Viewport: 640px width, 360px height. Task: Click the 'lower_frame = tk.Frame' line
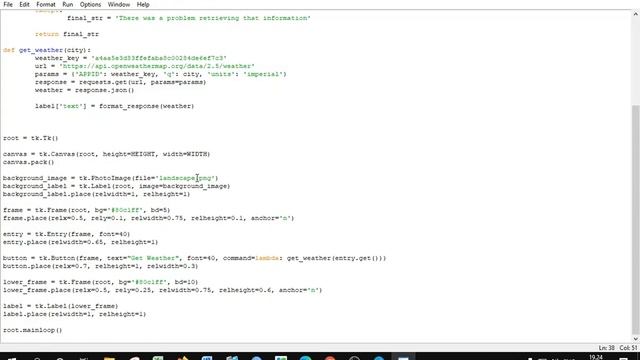[x=100, y=282]
